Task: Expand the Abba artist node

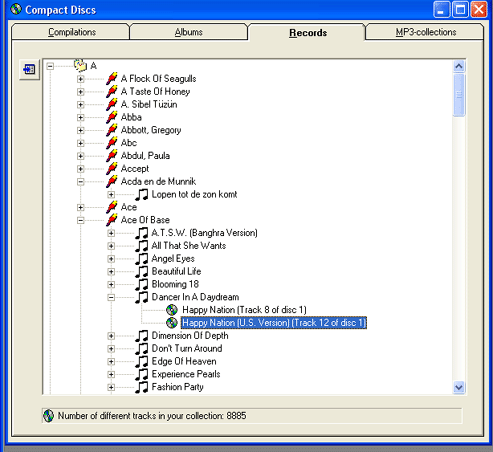Action: (x=80, y=117)
